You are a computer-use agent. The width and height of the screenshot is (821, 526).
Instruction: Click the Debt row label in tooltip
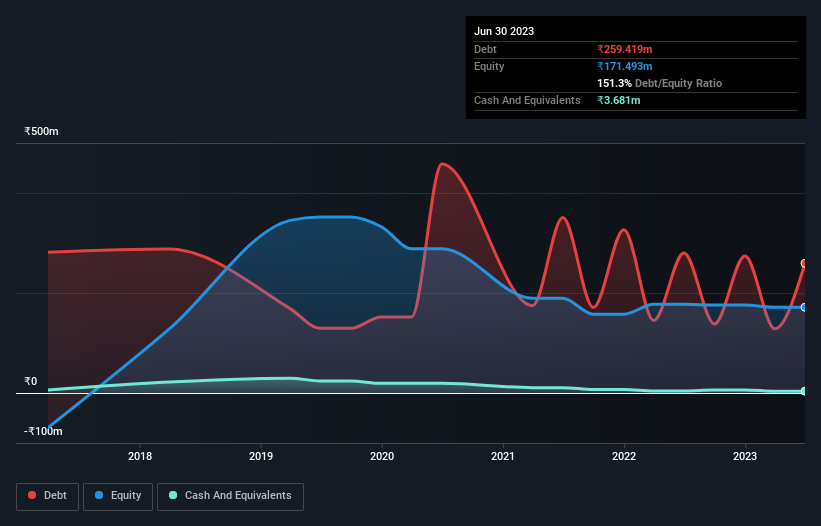point(485,49)
